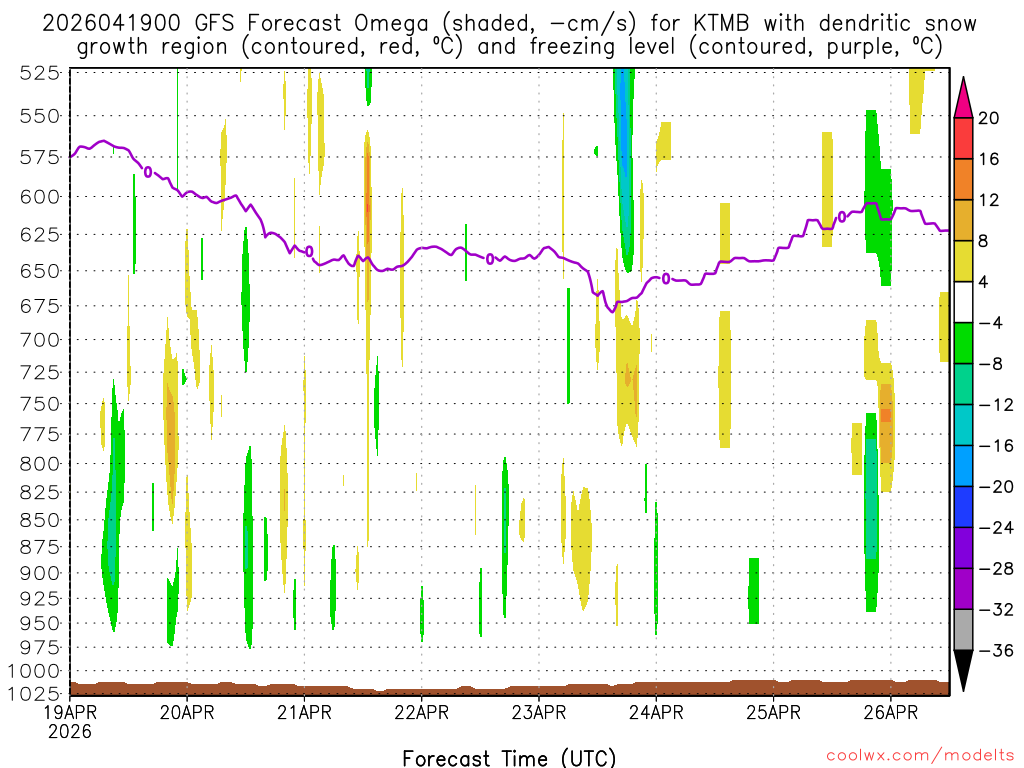Click the gray colorbar swatch between -32 and -36
Image resolution: width=1024 pixels, height=768 pixels.
[963, 630]
